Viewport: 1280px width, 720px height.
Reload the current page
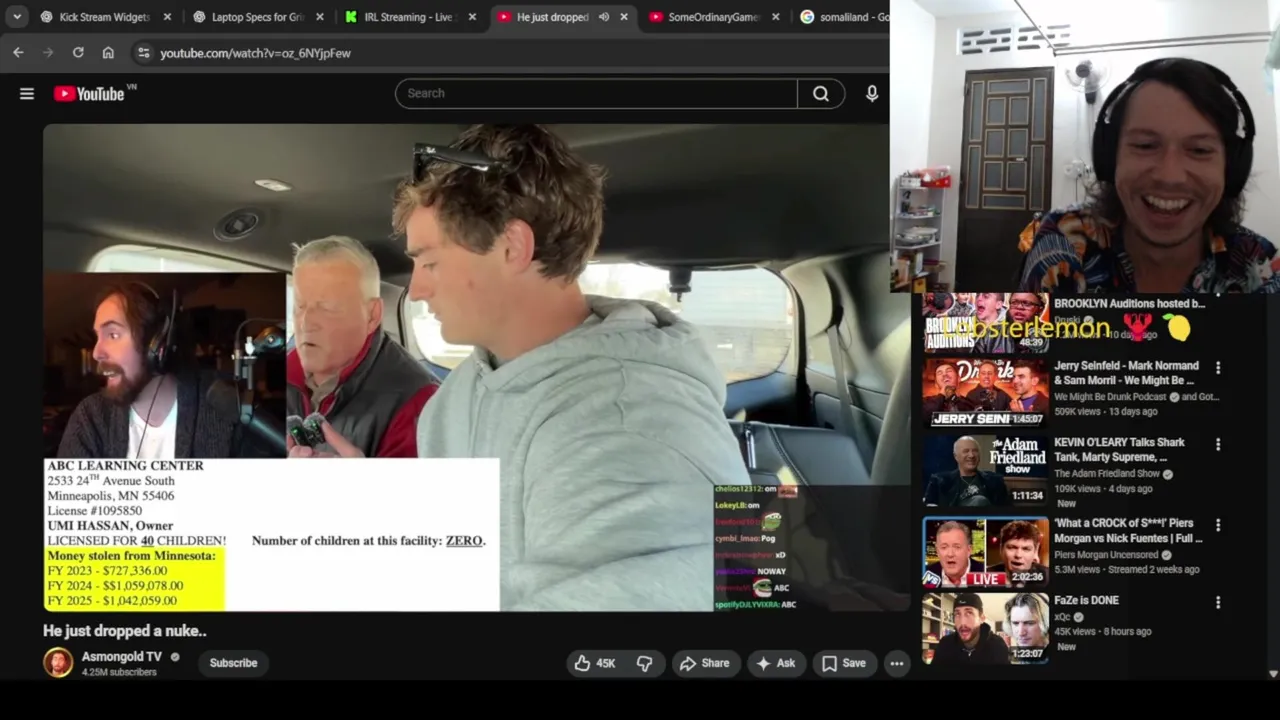click(x=78, y=53)
